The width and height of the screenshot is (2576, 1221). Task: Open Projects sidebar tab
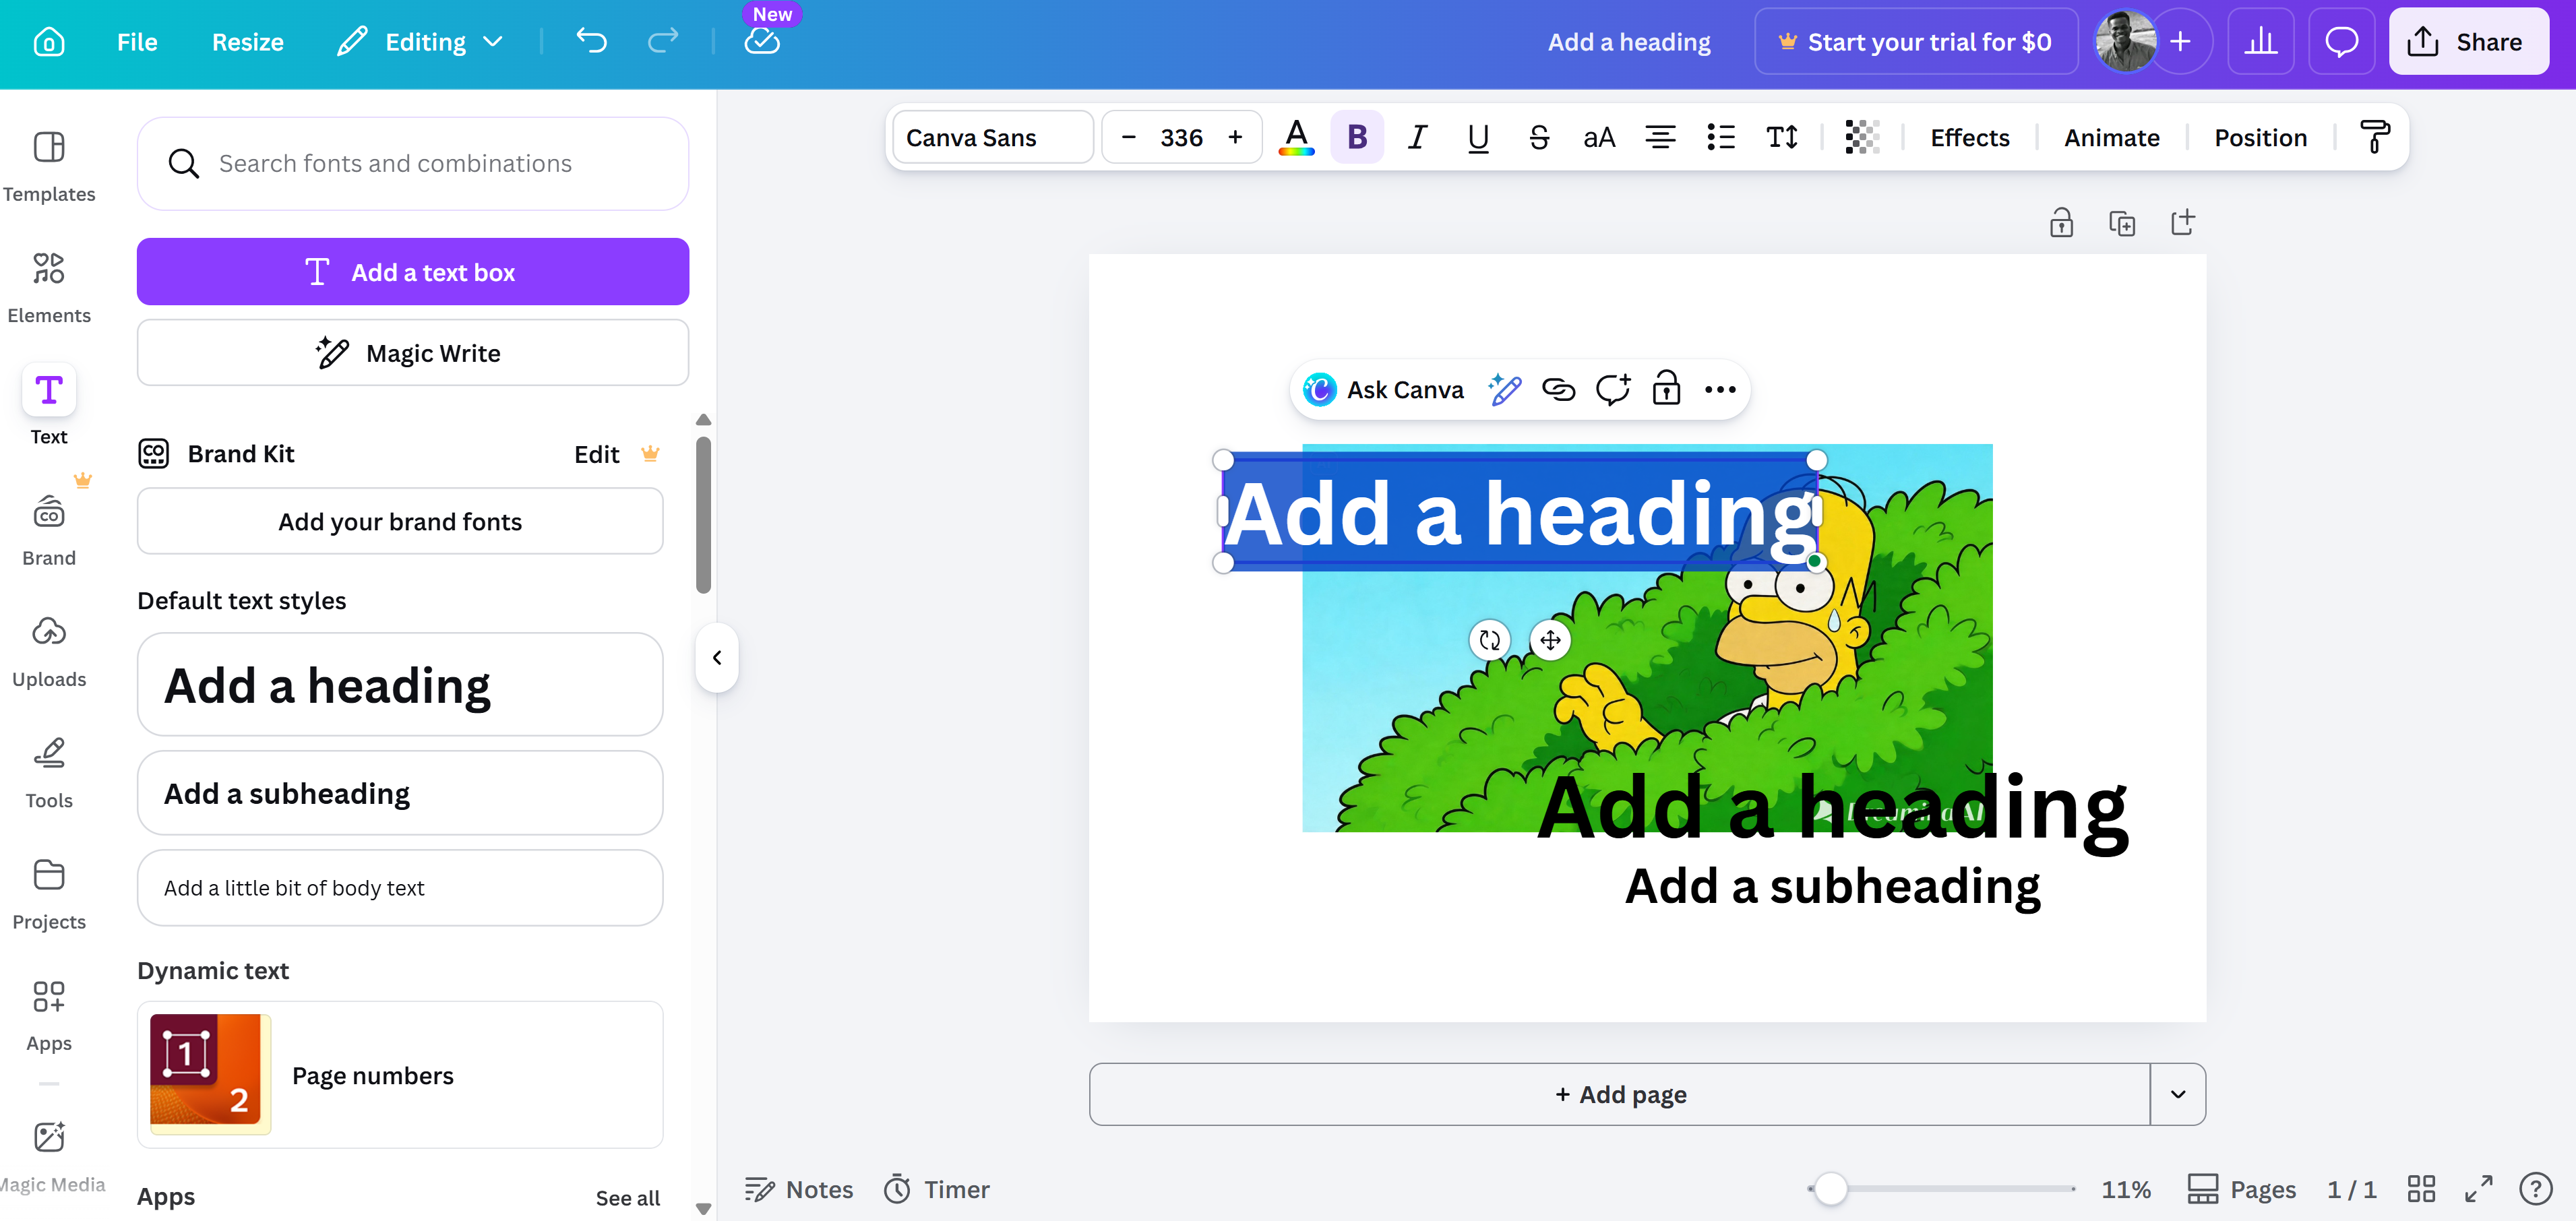(x=49, y=894)
